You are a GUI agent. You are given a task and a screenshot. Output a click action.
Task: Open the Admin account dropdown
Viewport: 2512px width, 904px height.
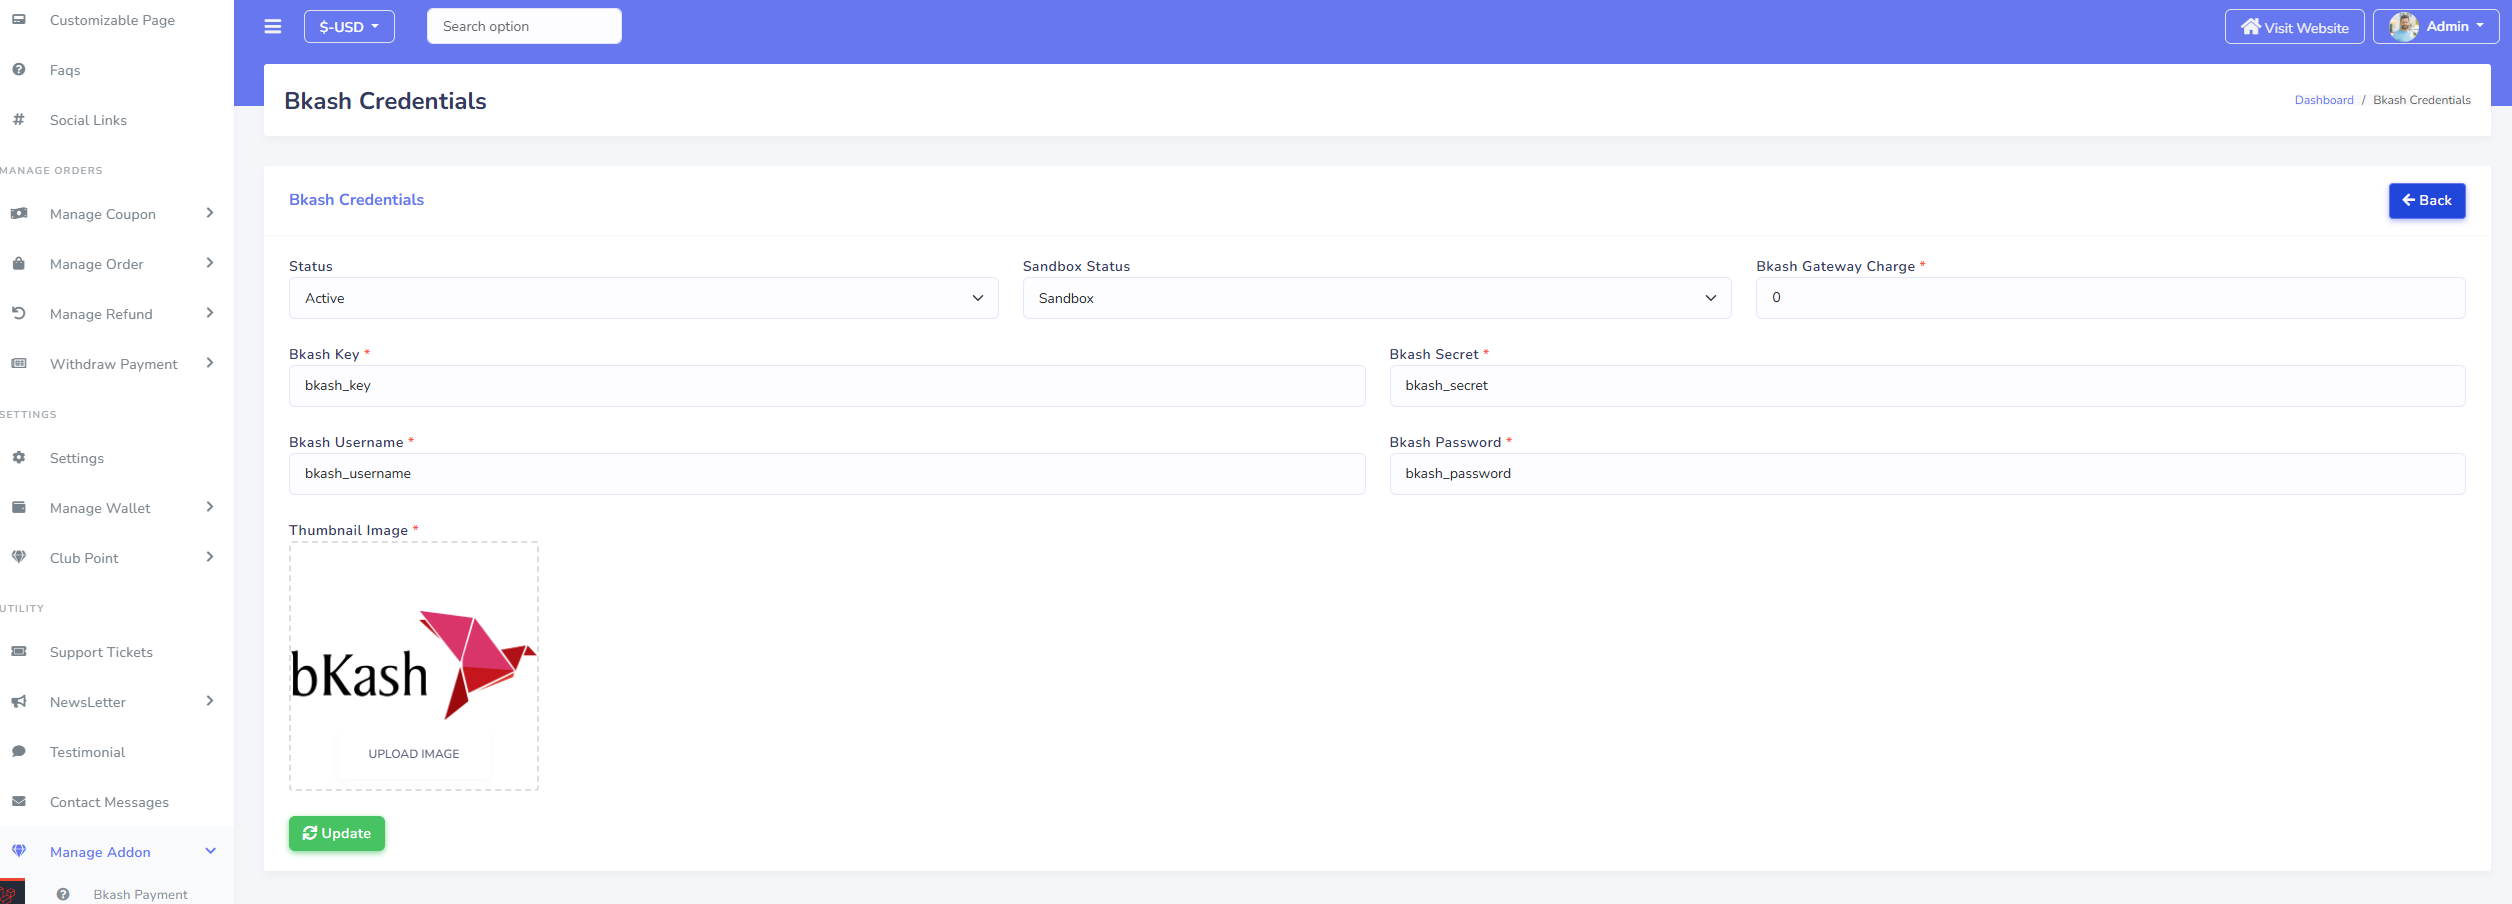tap(2436, 27)
